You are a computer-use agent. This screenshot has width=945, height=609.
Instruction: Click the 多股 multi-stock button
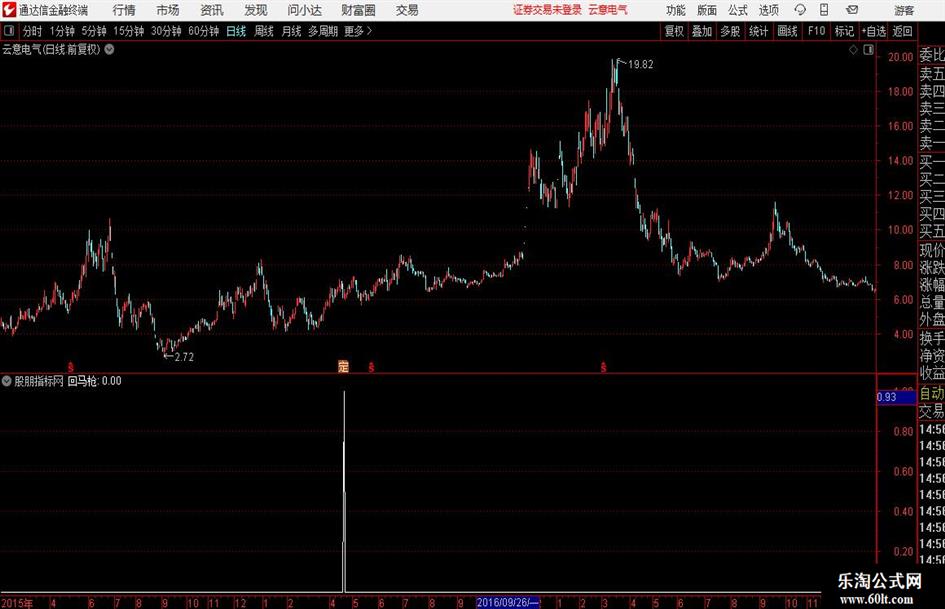pyautogui.click(x=730, y=31)
